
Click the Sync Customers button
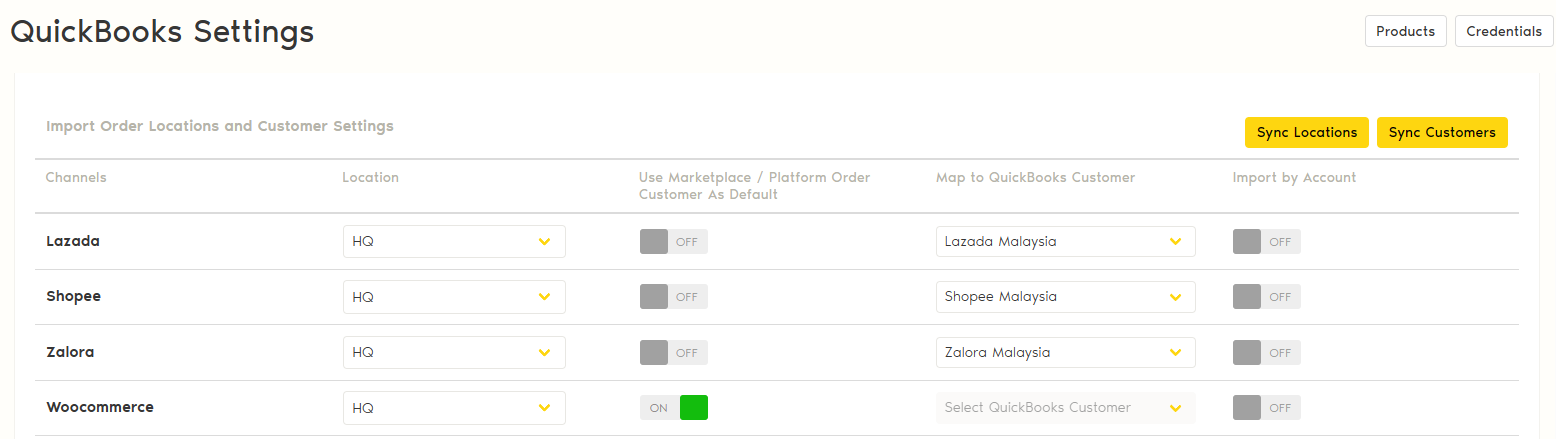1441,132
